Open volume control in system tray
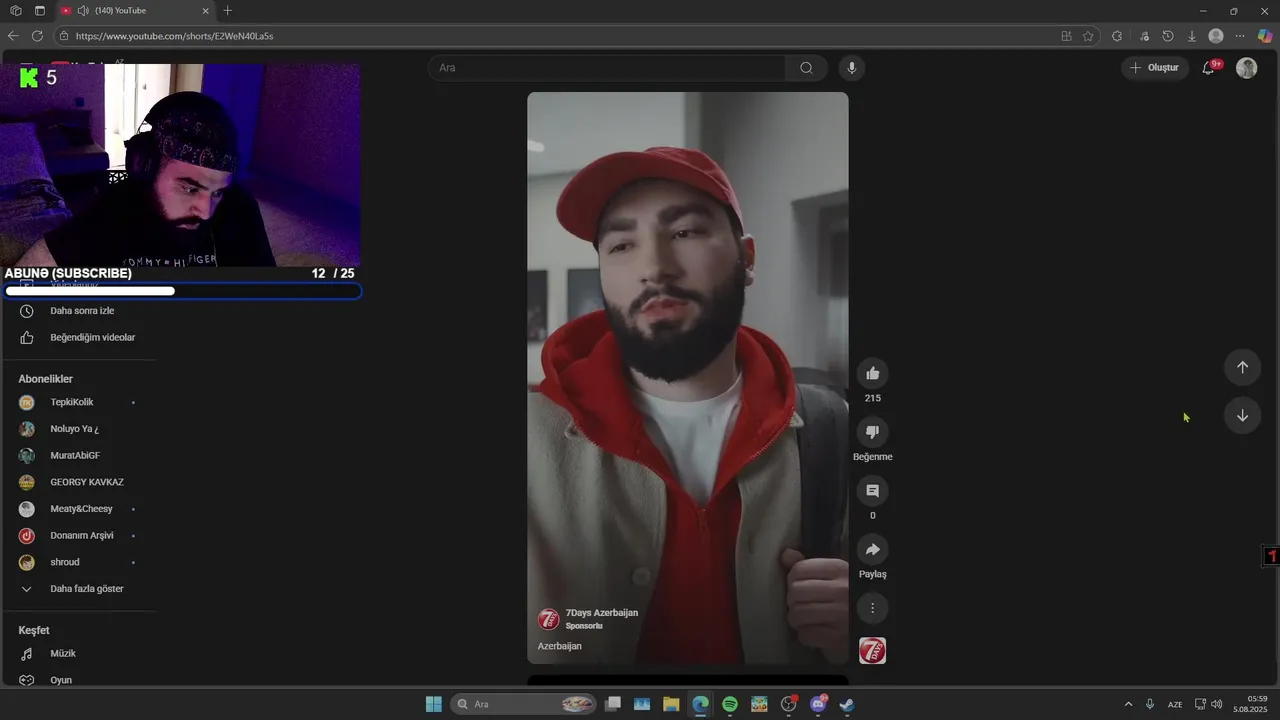1280x720 pixels. click(1216, 704)
